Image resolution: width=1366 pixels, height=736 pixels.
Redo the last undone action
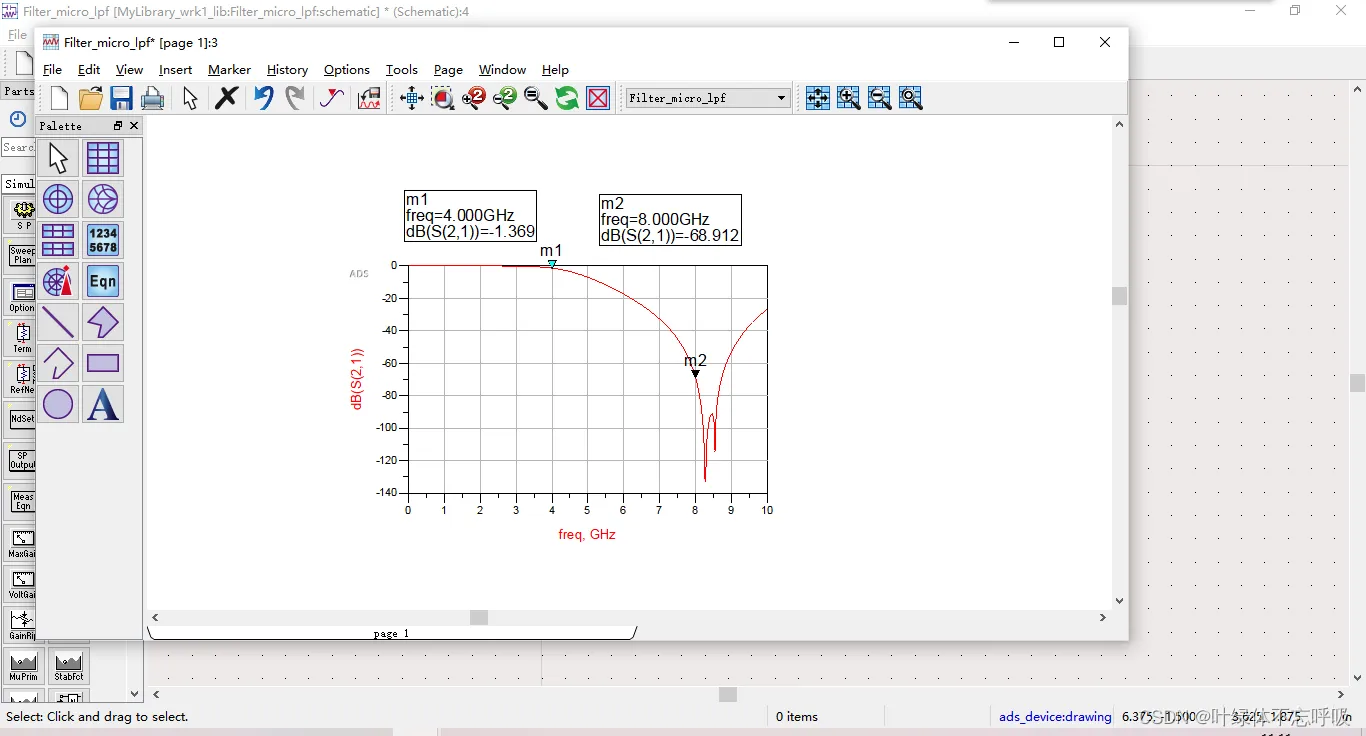(295, 98)
